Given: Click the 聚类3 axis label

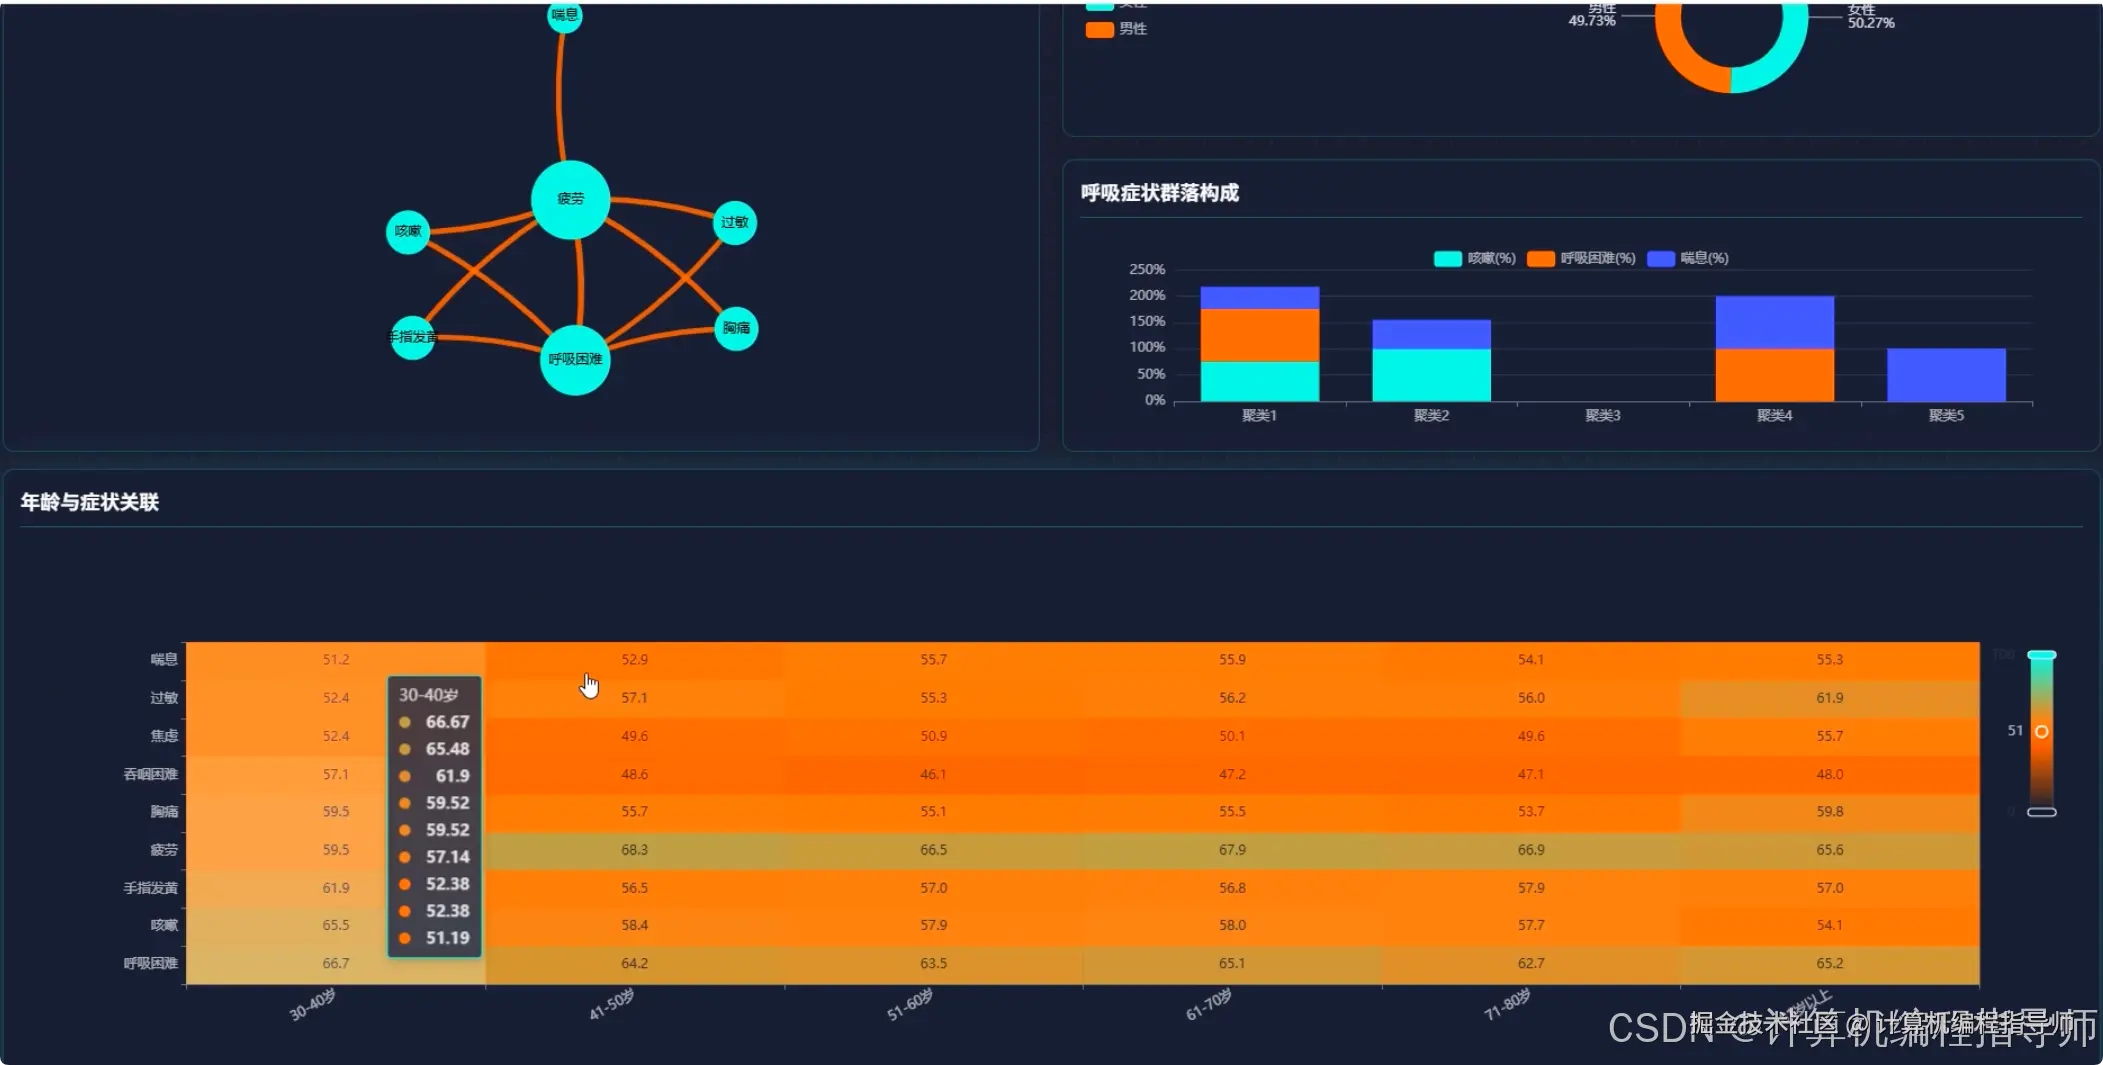Looking at the screenshot, I should point(1602,416).
